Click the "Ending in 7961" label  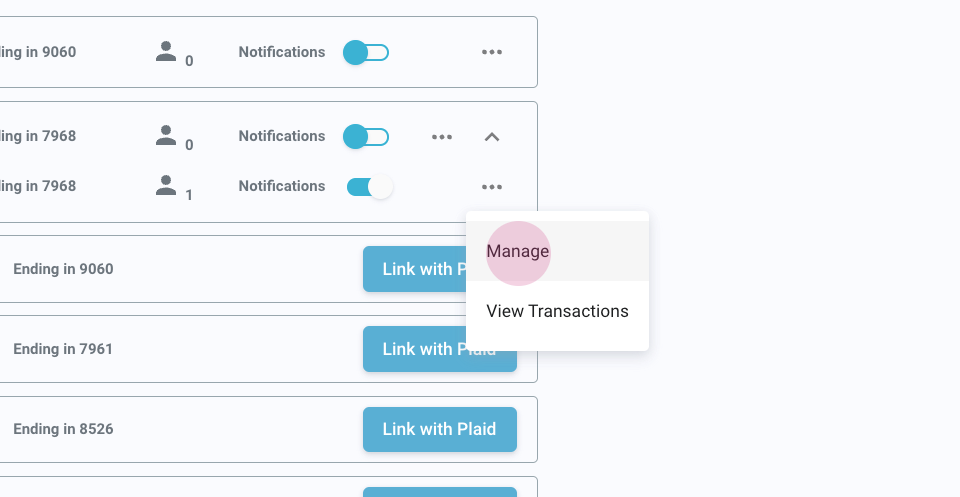pos(63,349)
